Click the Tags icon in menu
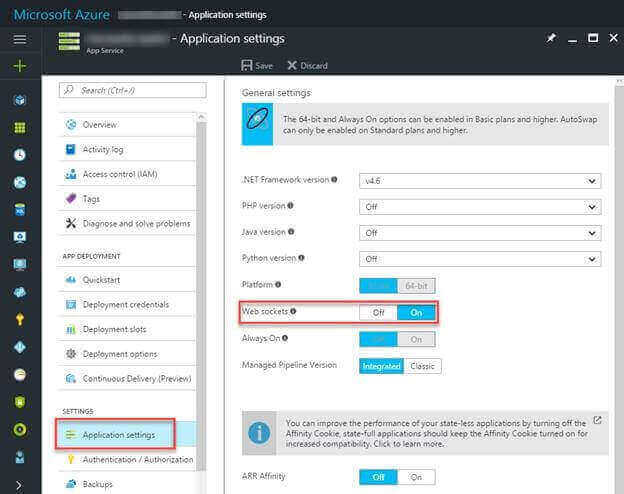Viewport: 624px width, 494px height. 71,199
